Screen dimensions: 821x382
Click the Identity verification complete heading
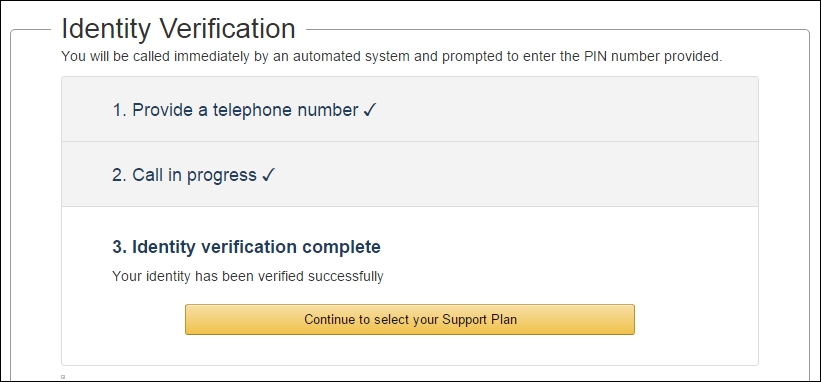click(246, 246)
